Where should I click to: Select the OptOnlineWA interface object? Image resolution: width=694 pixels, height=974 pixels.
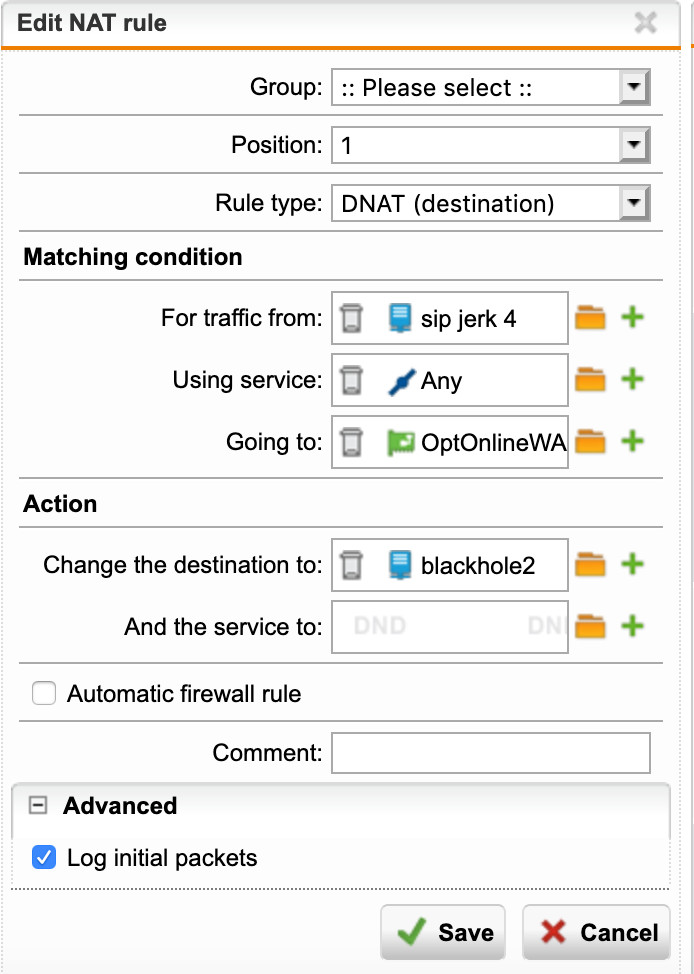click(x=477, y=442)
